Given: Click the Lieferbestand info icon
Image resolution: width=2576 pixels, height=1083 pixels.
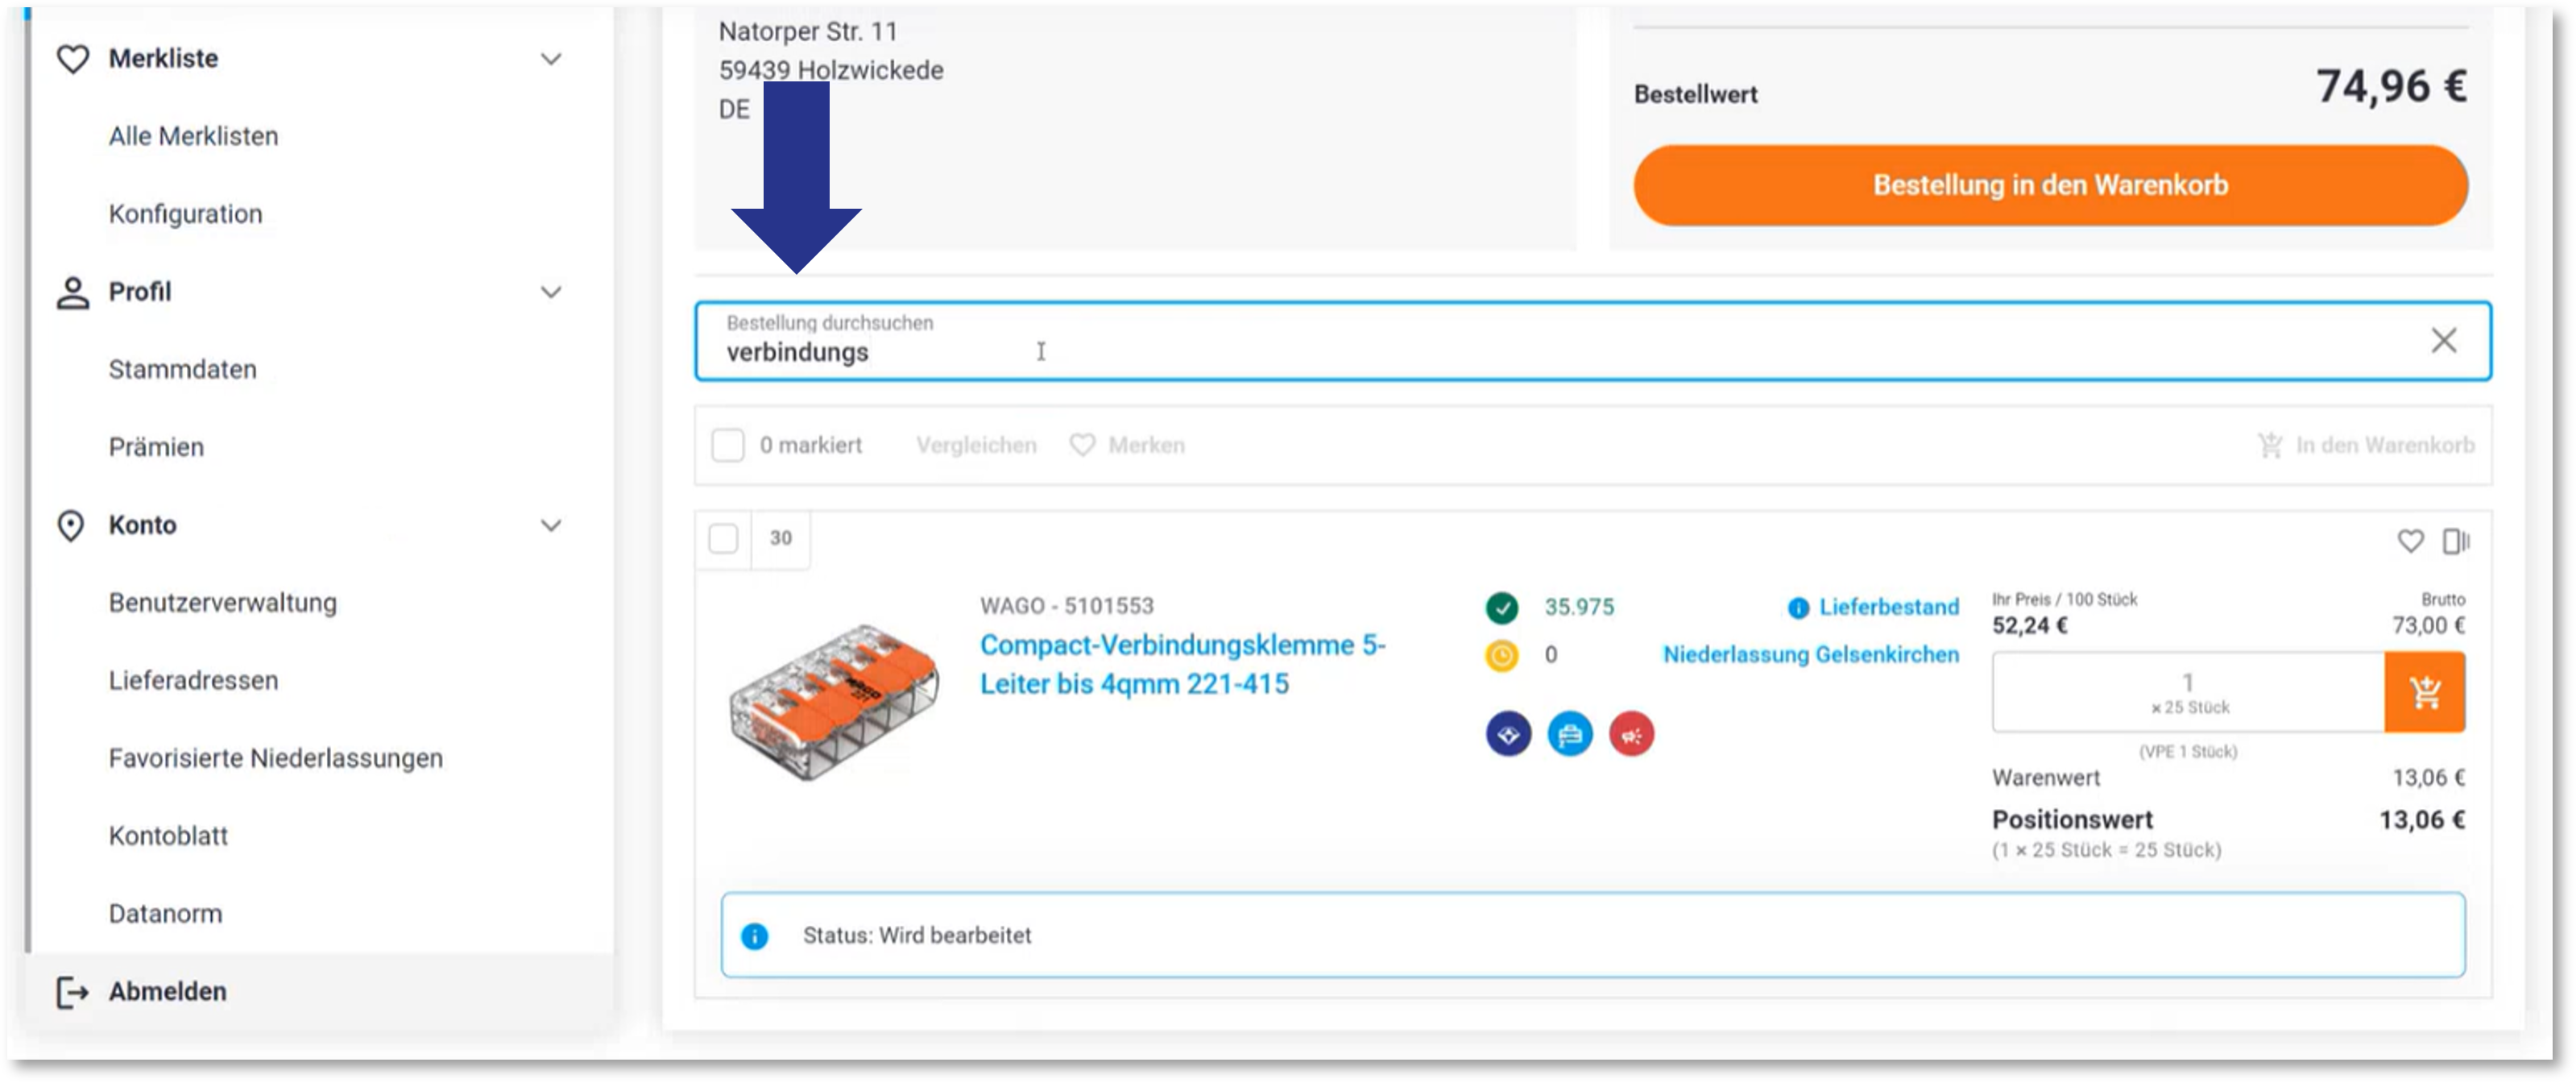Looking at the screenshot, I should (x=1798, y=607).
